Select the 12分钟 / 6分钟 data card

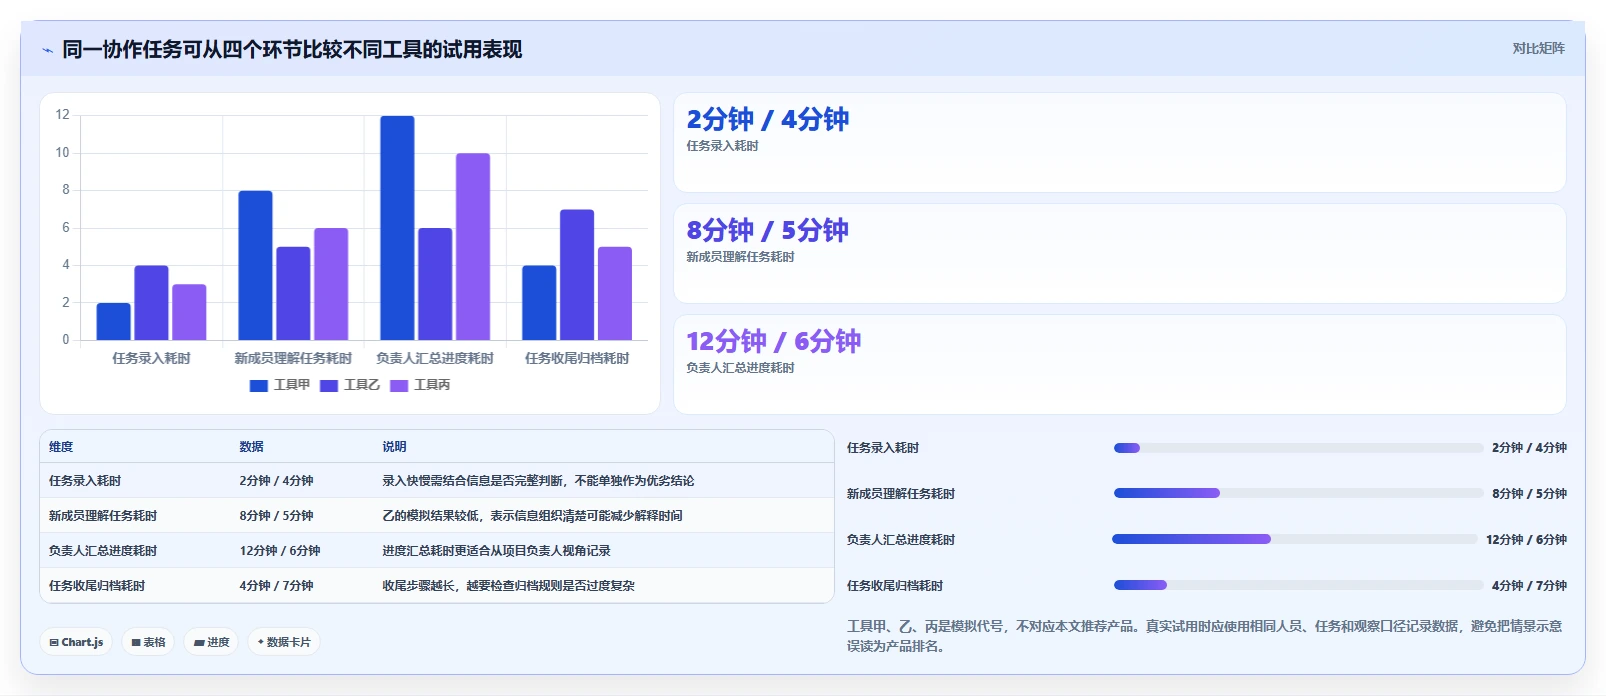tap(1120, 365)
